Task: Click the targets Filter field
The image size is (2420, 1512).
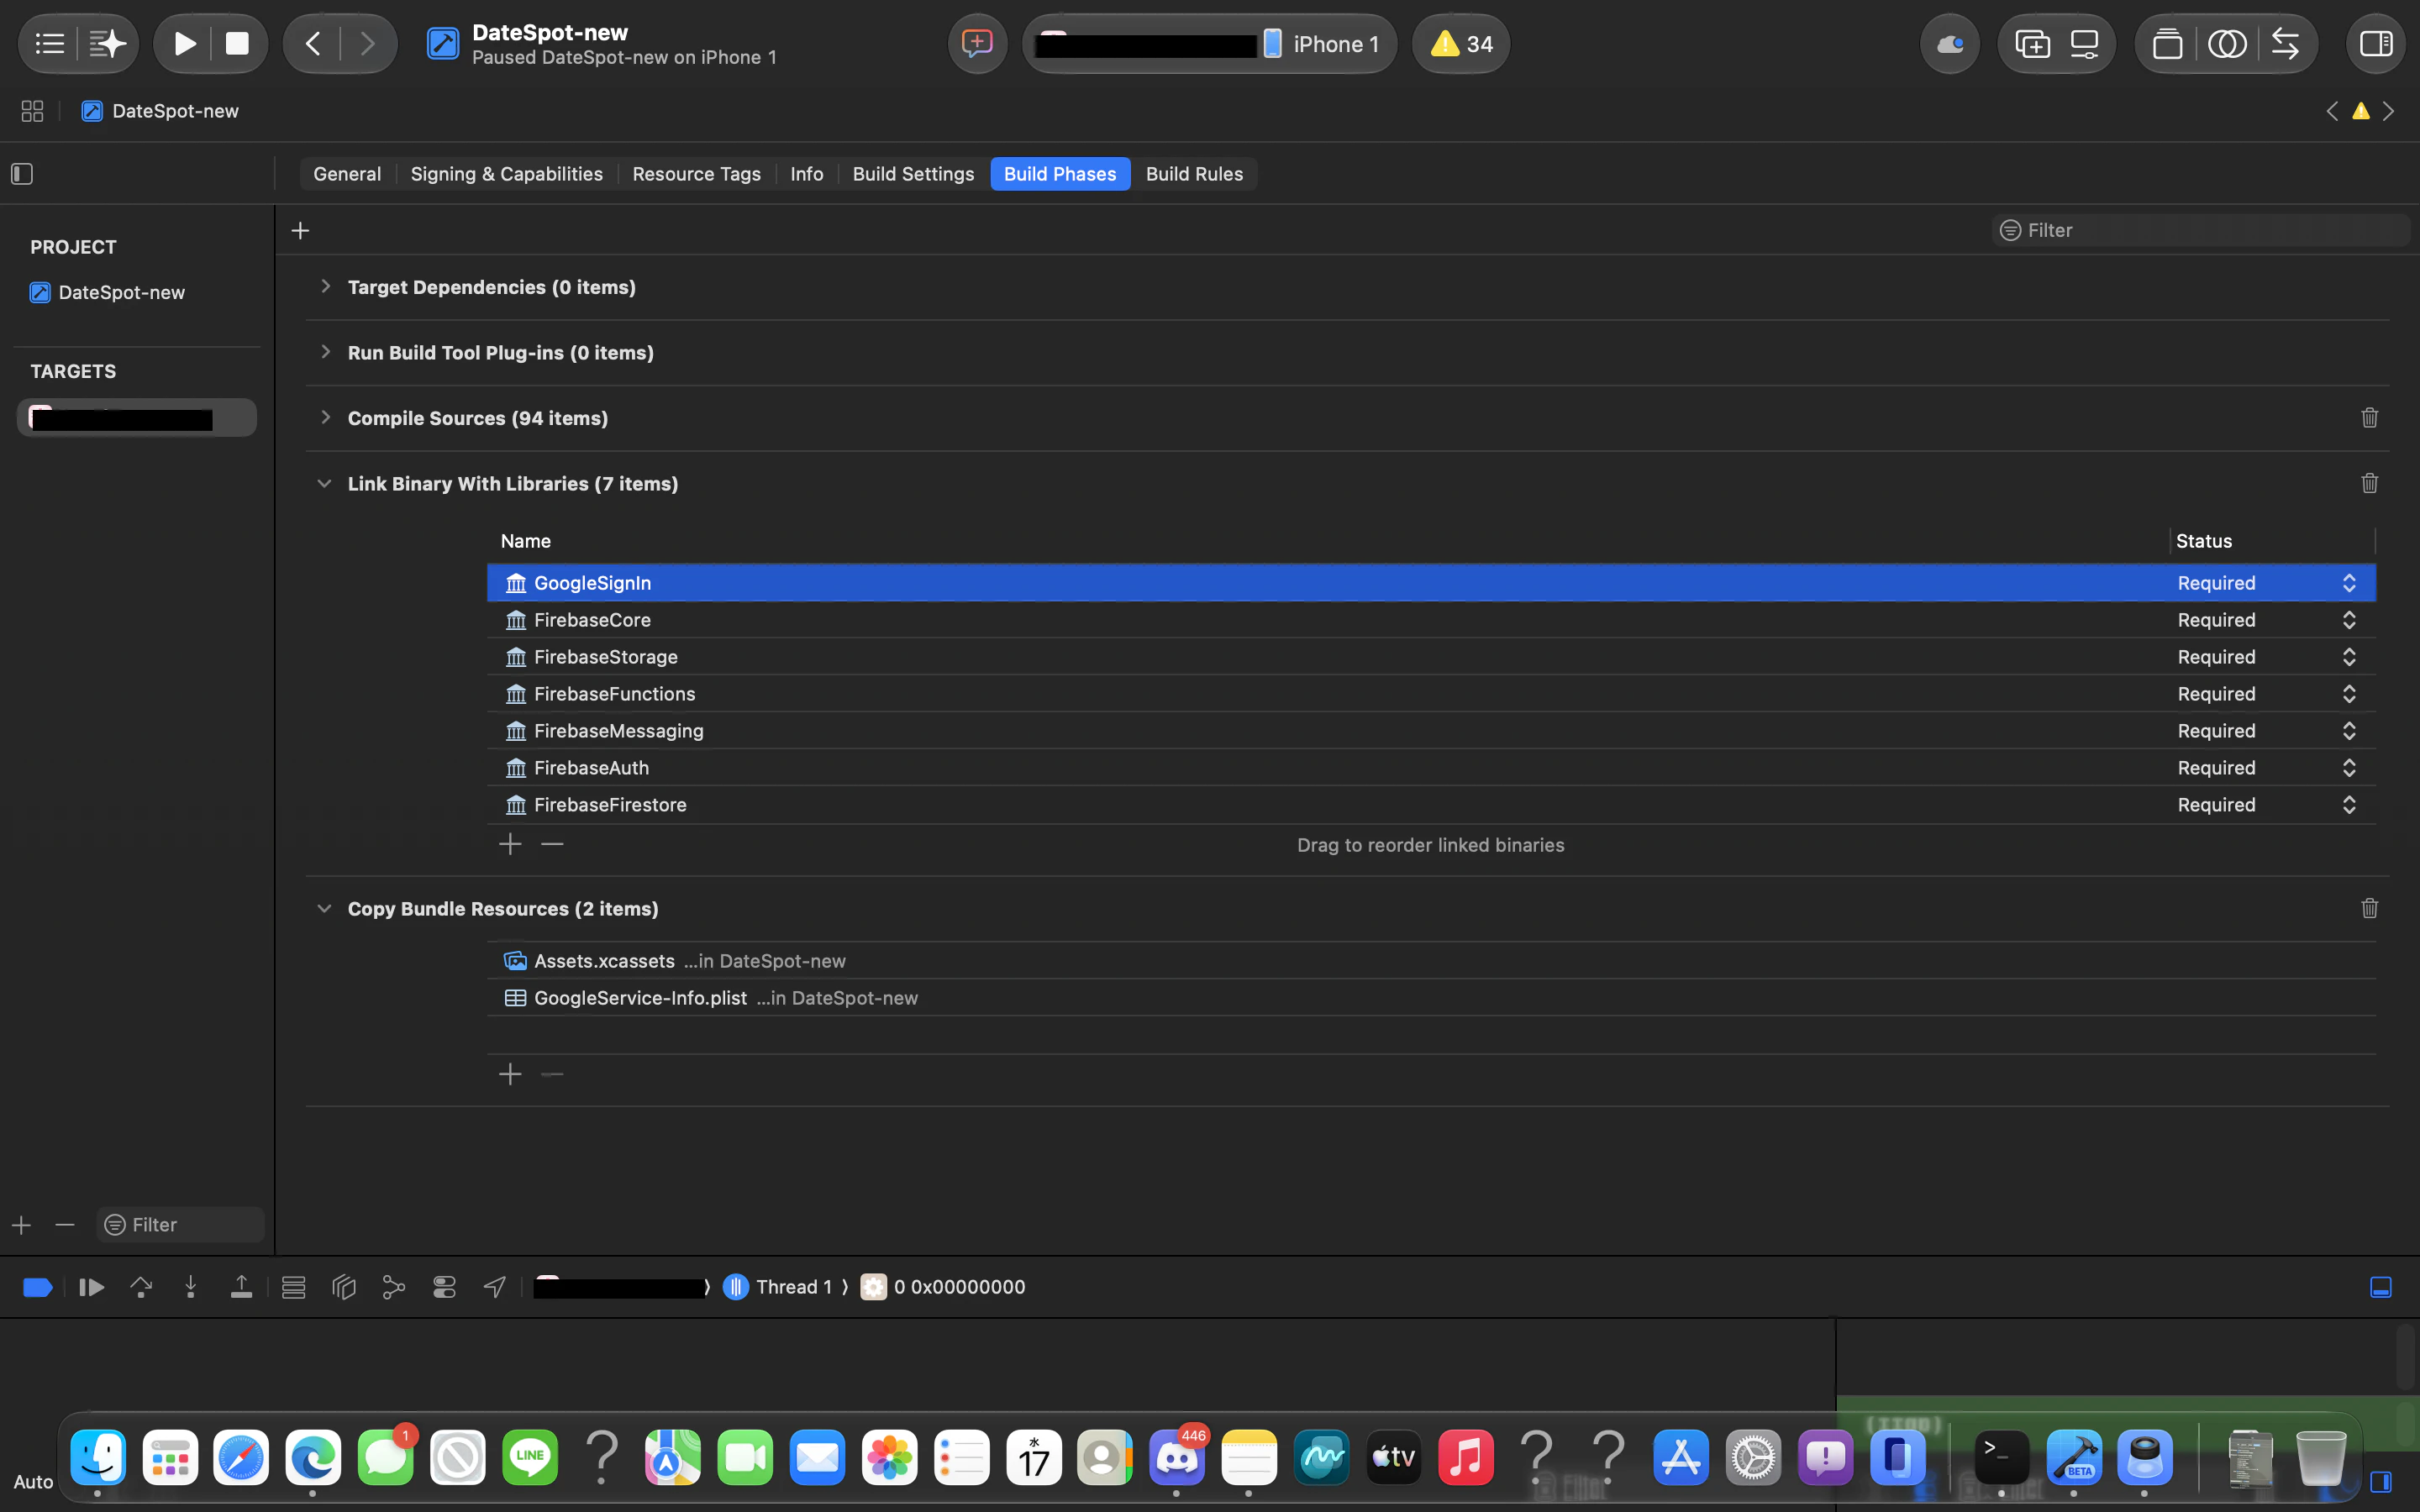Action: point(181,1225)
